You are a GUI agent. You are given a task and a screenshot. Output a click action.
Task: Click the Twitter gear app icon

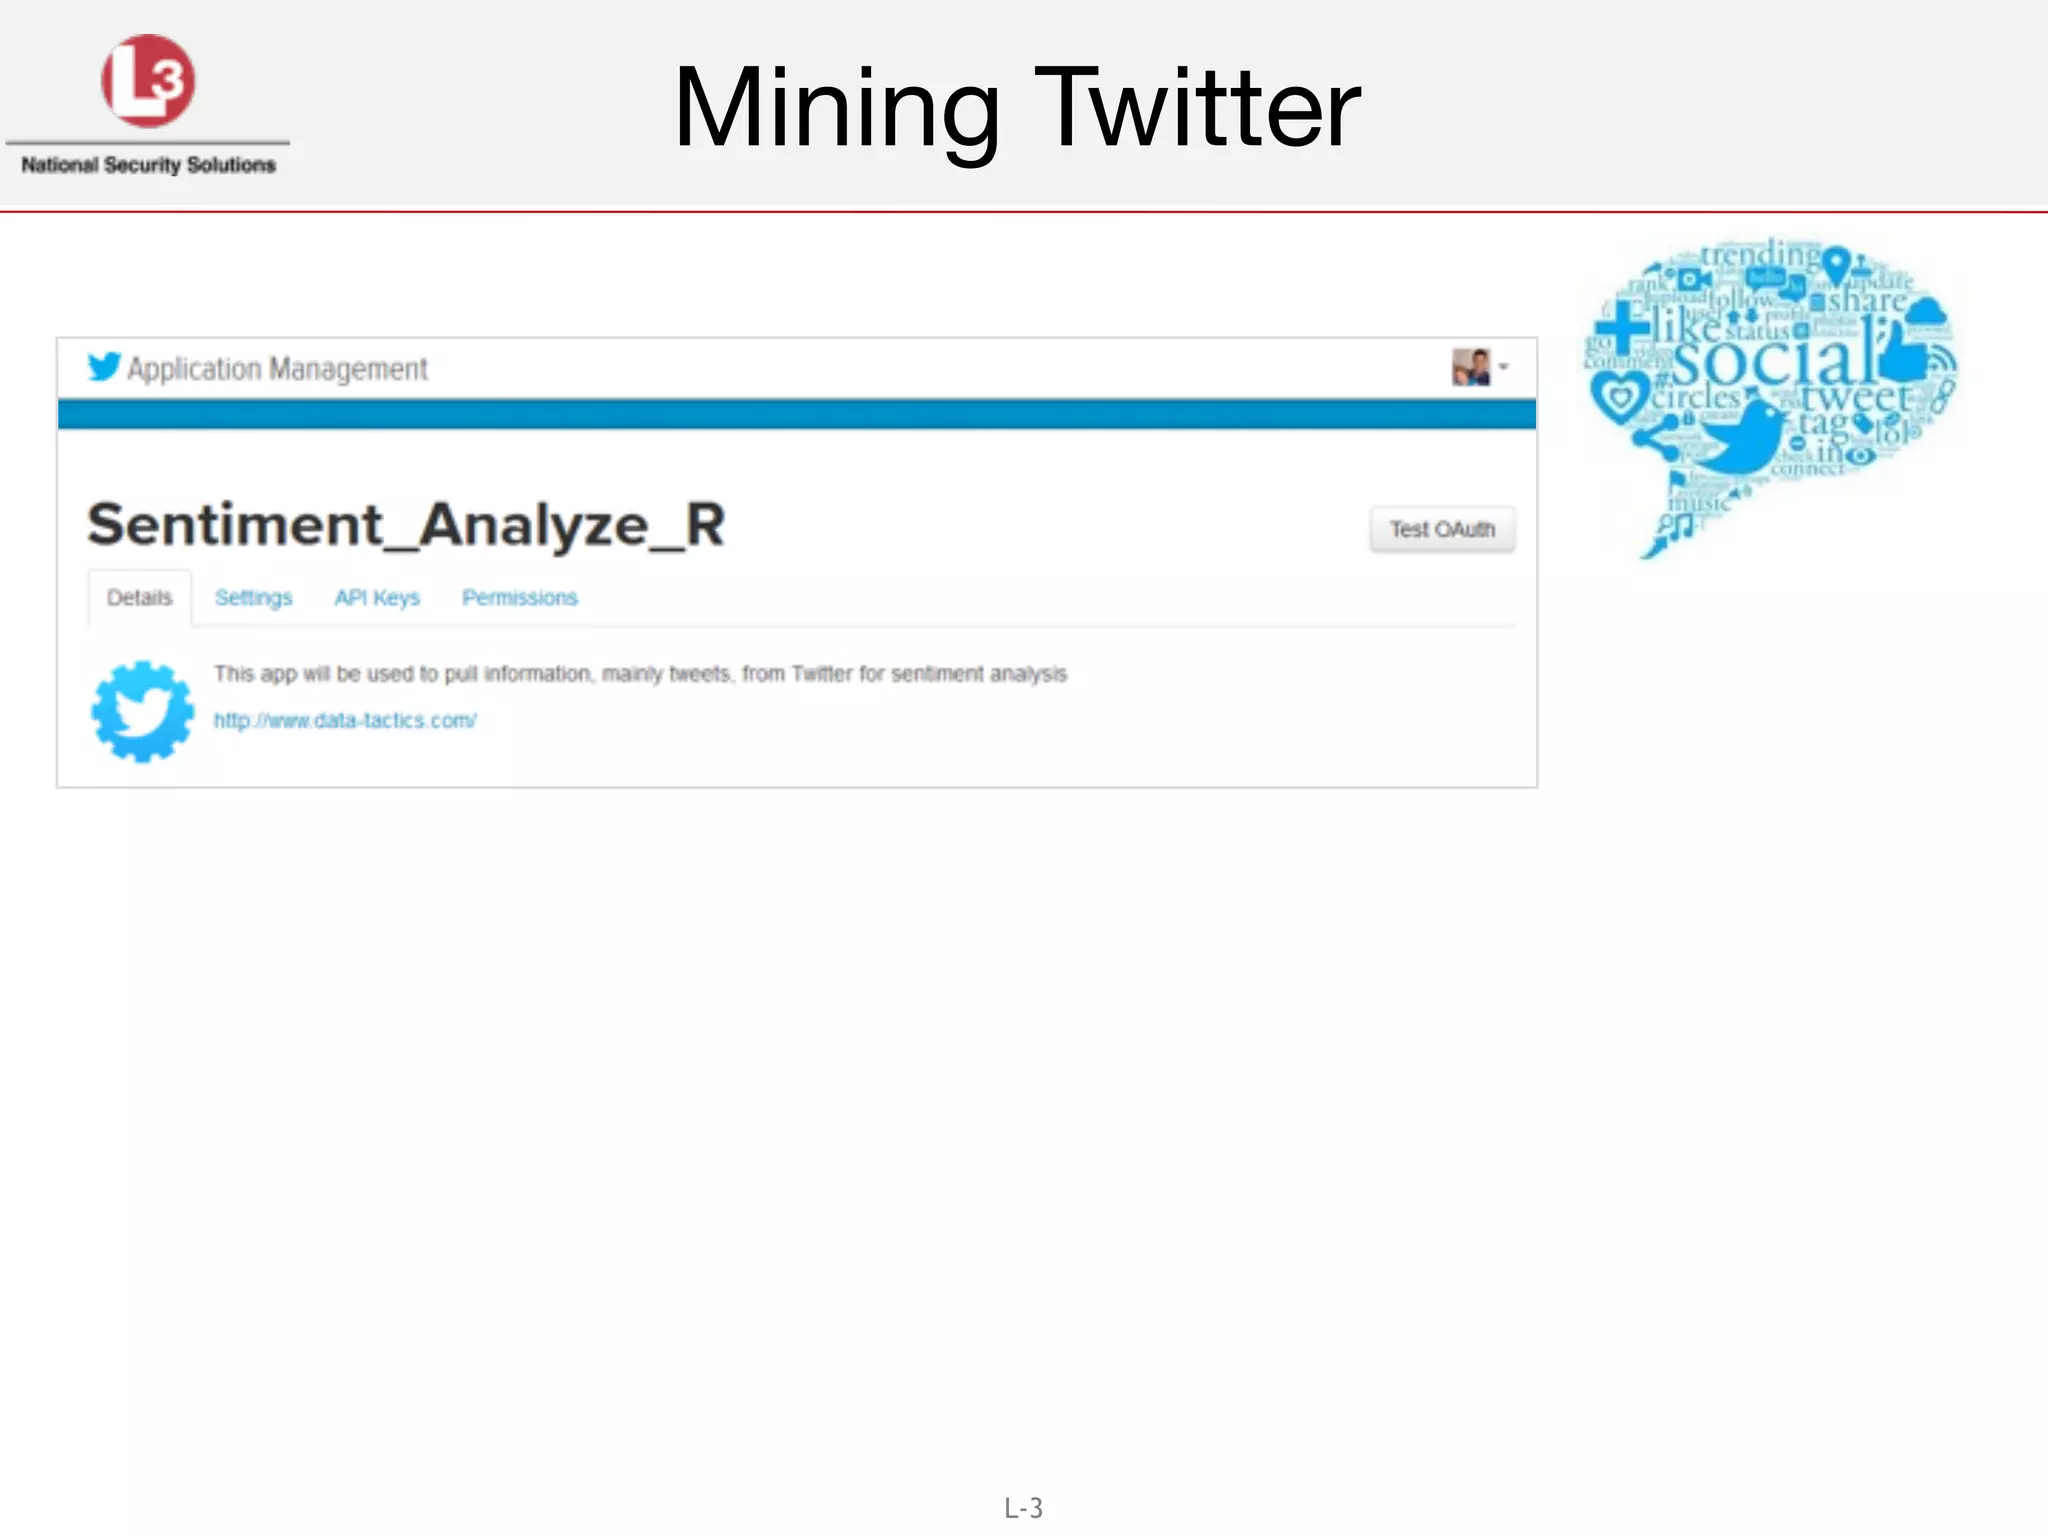pyautogui.click(x=142, y=711)
